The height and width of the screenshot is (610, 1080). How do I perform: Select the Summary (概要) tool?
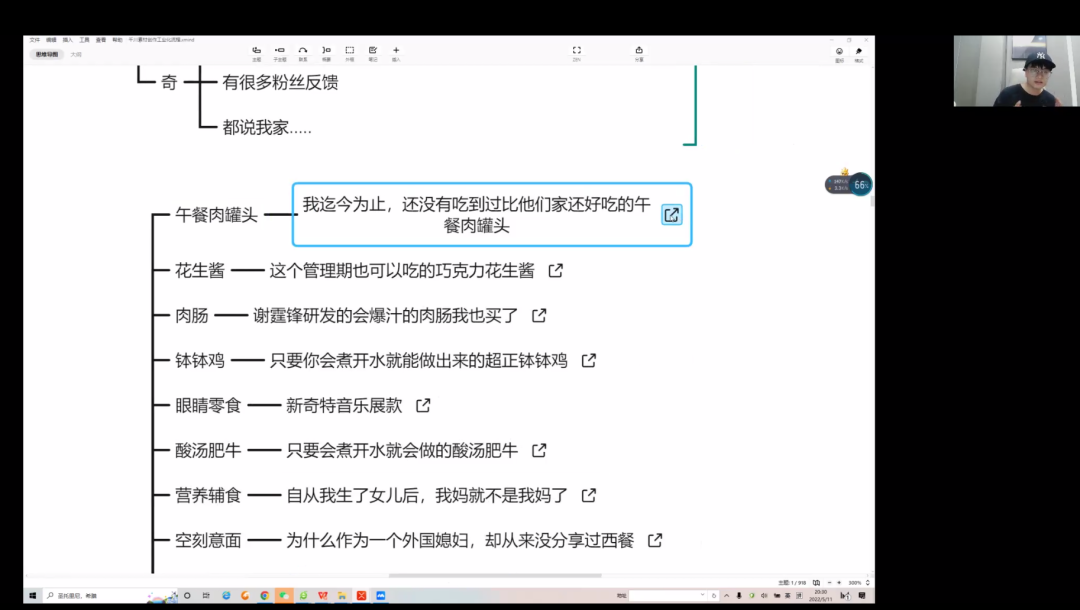pos(326,52)
